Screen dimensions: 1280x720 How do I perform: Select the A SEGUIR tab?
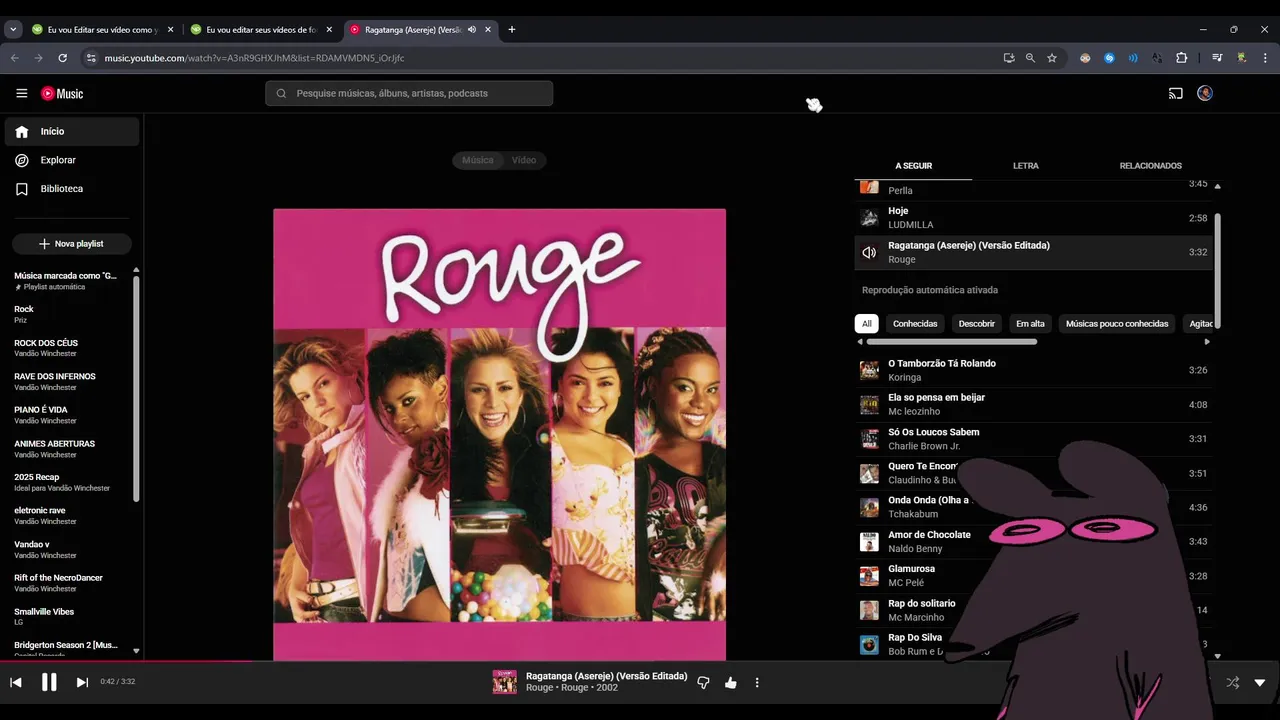point(913,166)
